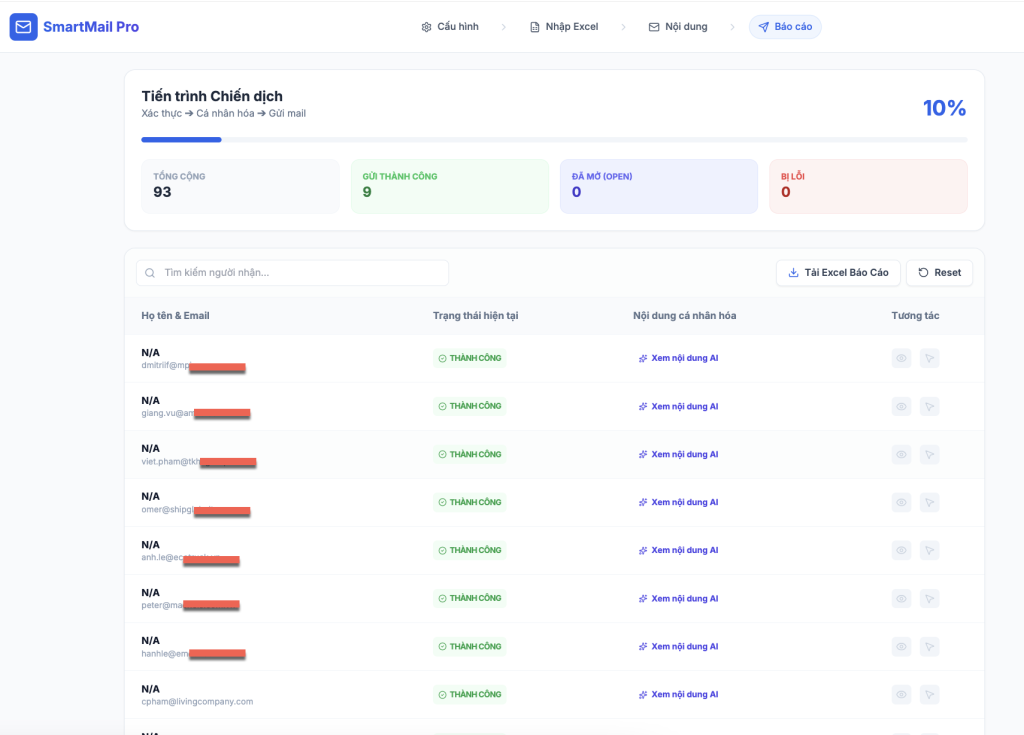The width and height of the screenshot is (1024, 735).
Task: Click the success check icon for anh.le
Action: 442,550
